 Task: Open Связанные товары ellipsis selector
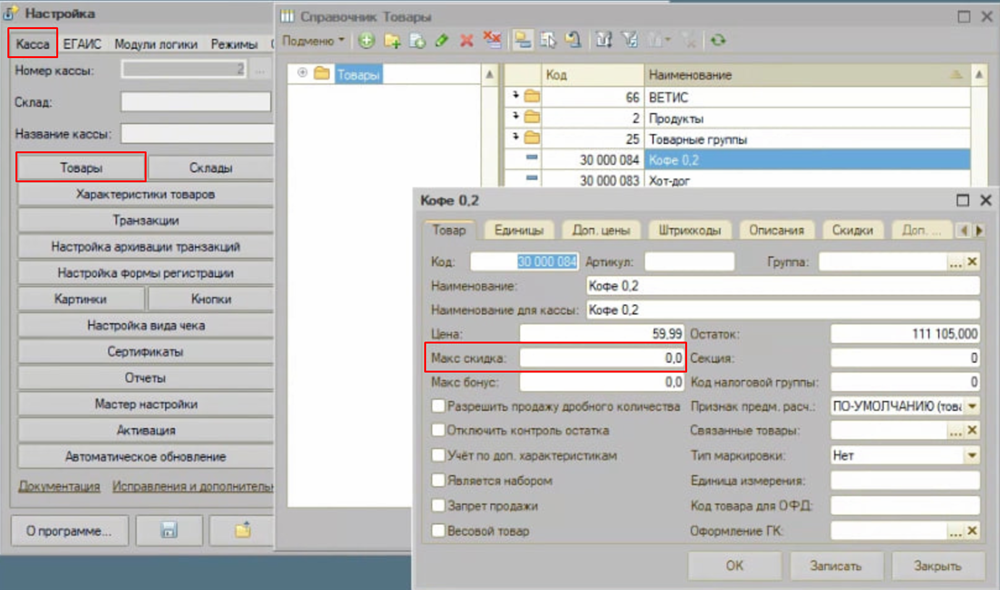(955, 431)
